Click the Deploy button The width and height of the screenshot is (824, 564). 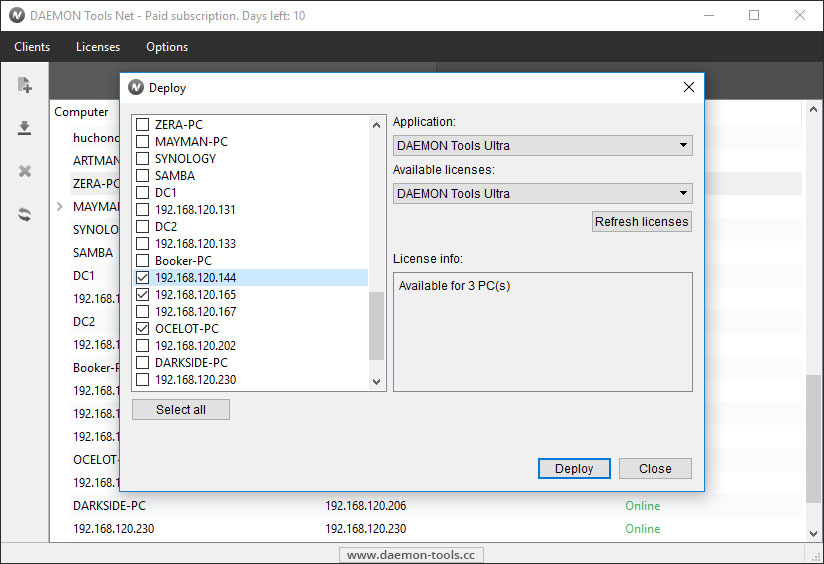[574, 468]
